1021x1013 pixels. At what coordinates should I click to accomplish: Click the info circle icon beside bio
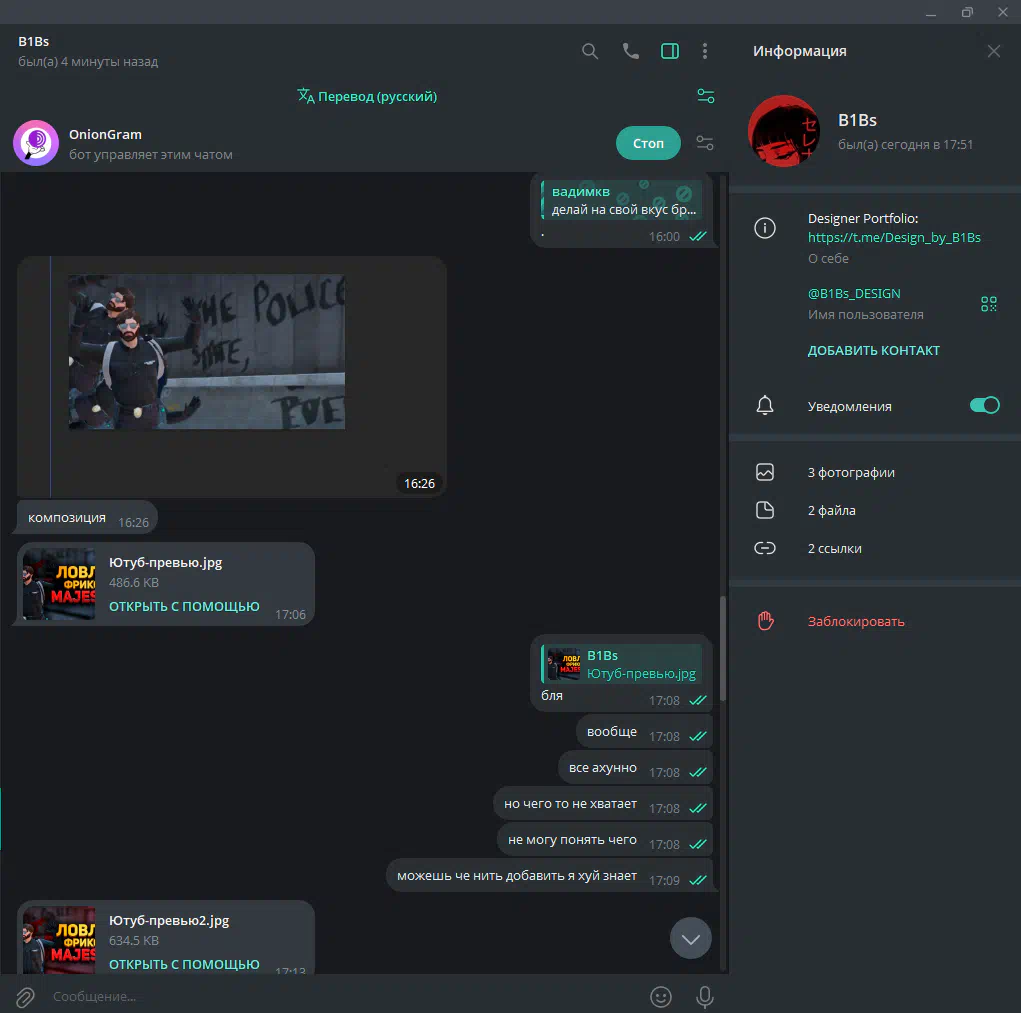click(764, 228)
